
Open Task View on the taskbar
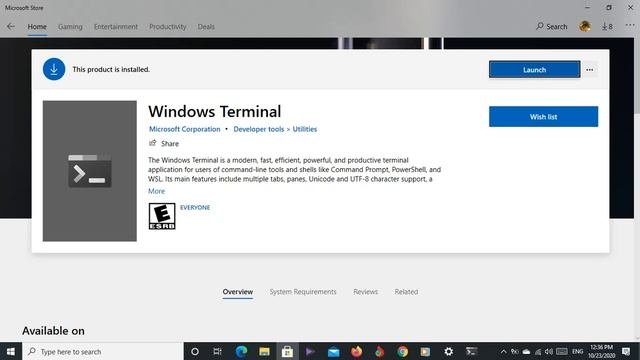[x=218, y=351]
